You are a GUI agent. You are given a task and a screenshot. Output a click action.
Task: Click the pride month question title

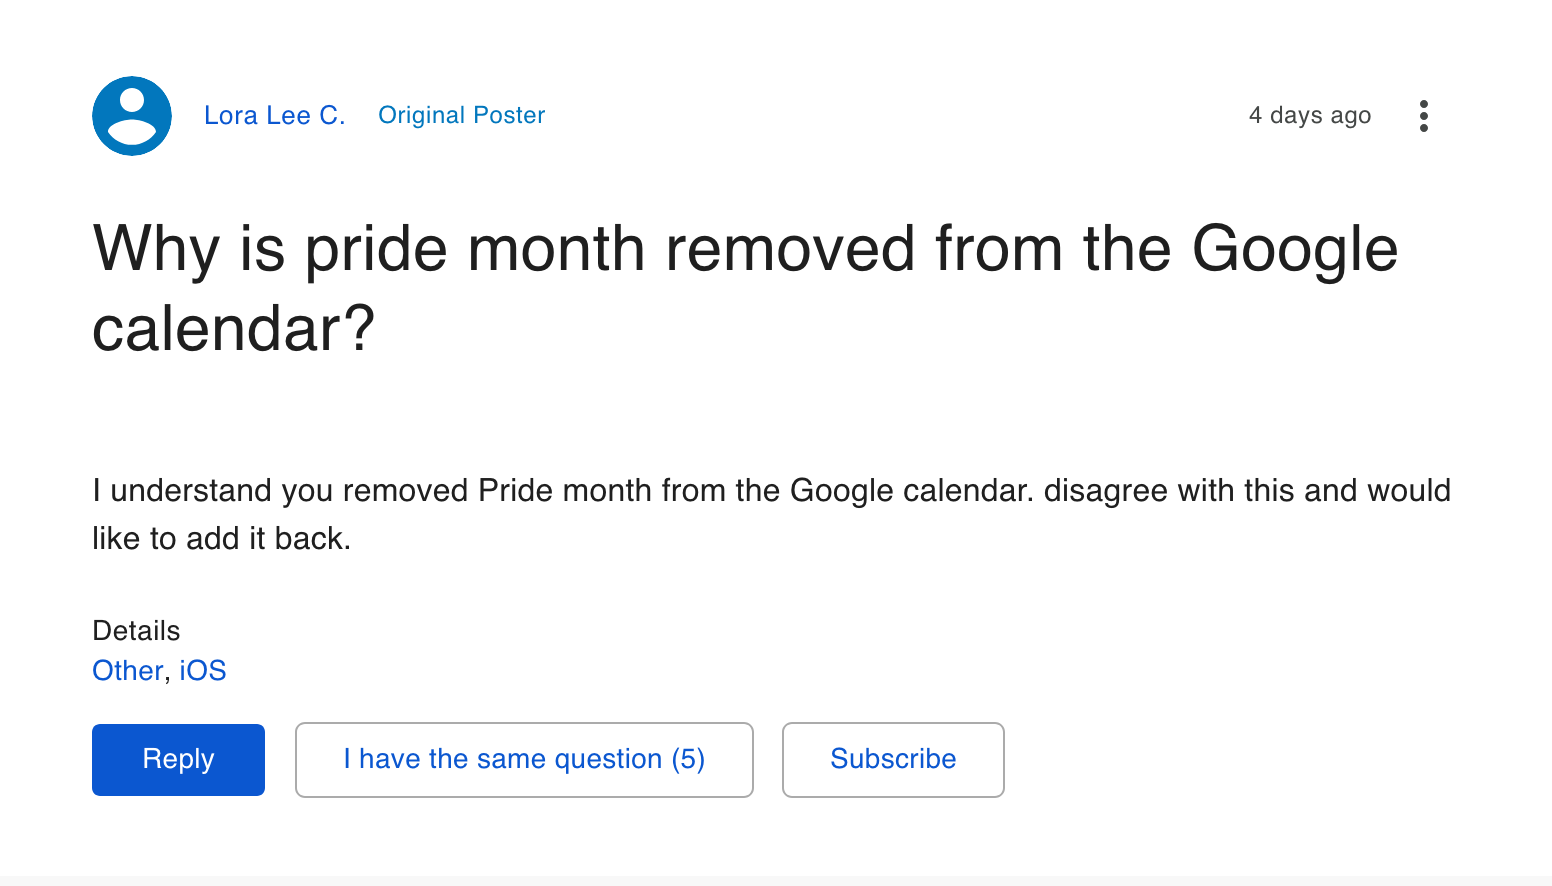pyautogui.click(x=745, y=288)
